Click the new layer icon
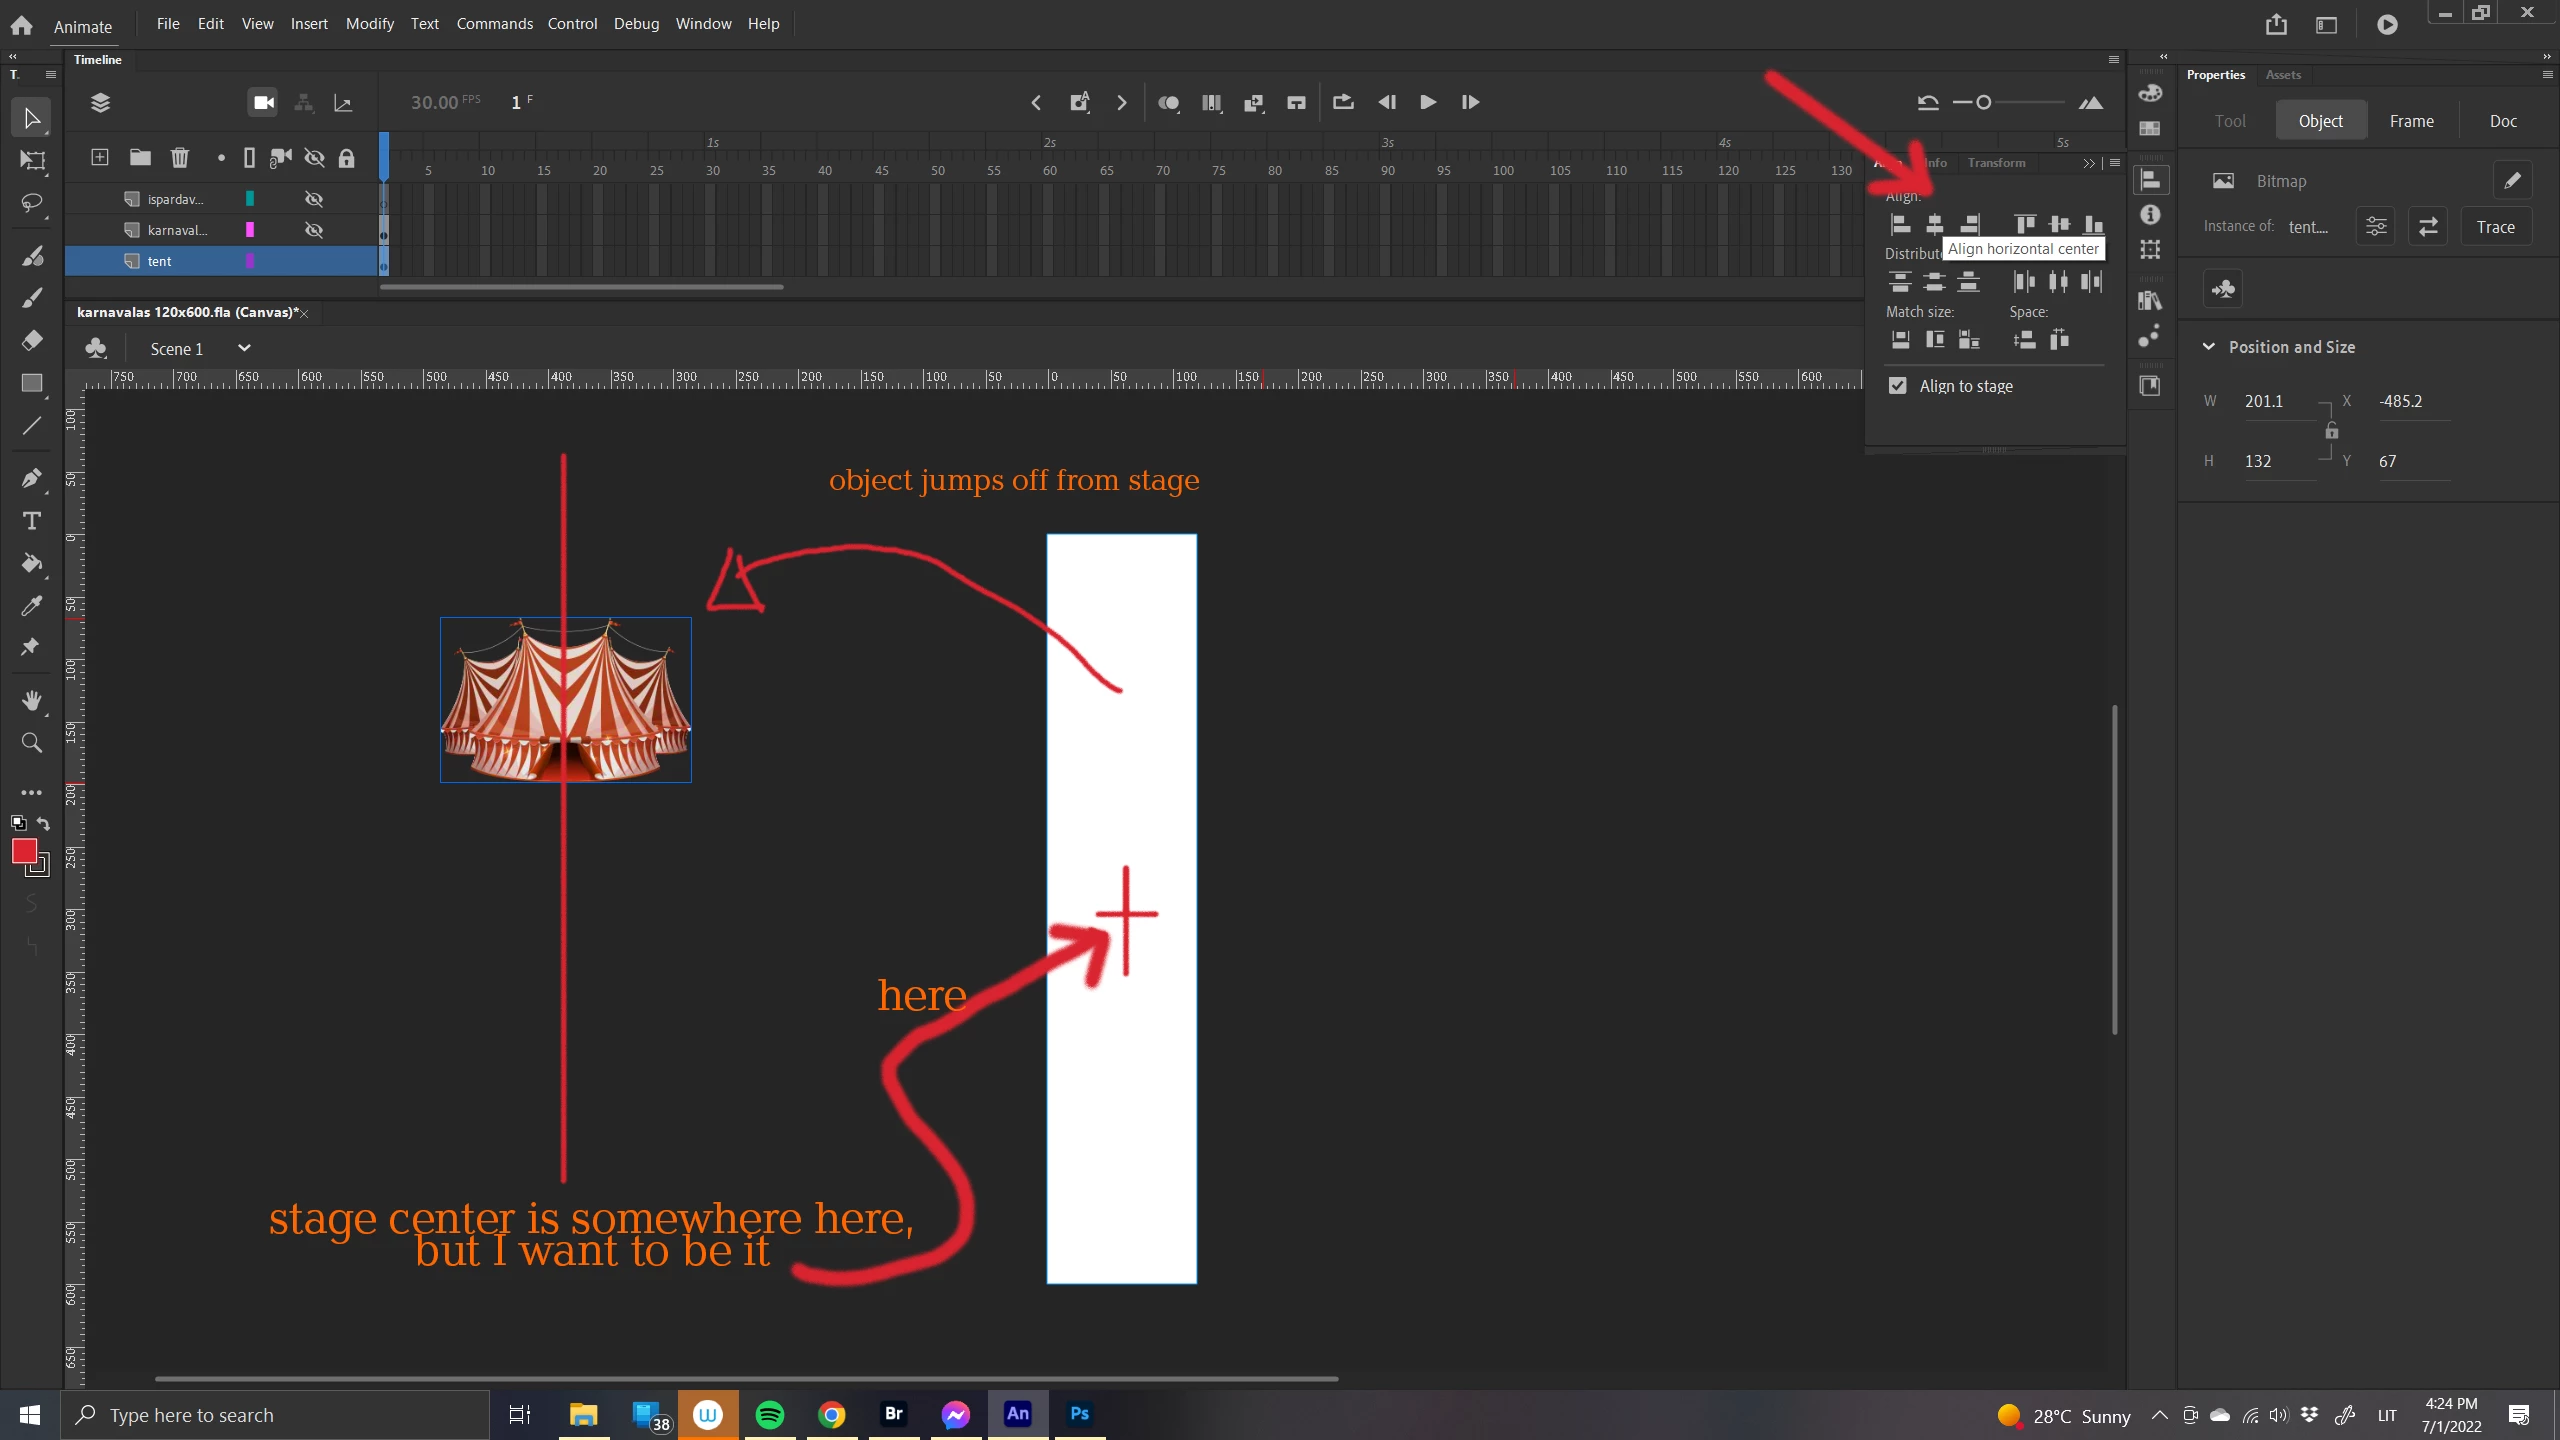Screen dimensions: 2560x1440 100,158
